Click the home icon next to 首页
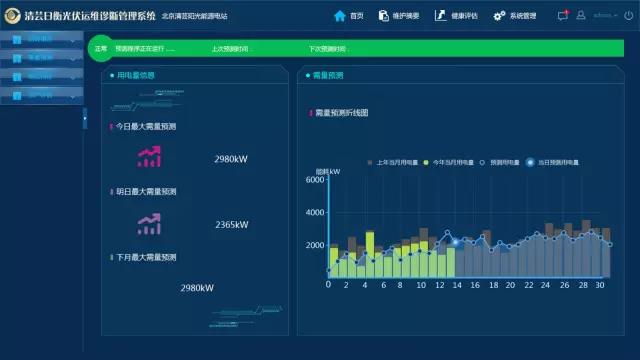Viewport: 640px width, 360px height. pos(340,16)
